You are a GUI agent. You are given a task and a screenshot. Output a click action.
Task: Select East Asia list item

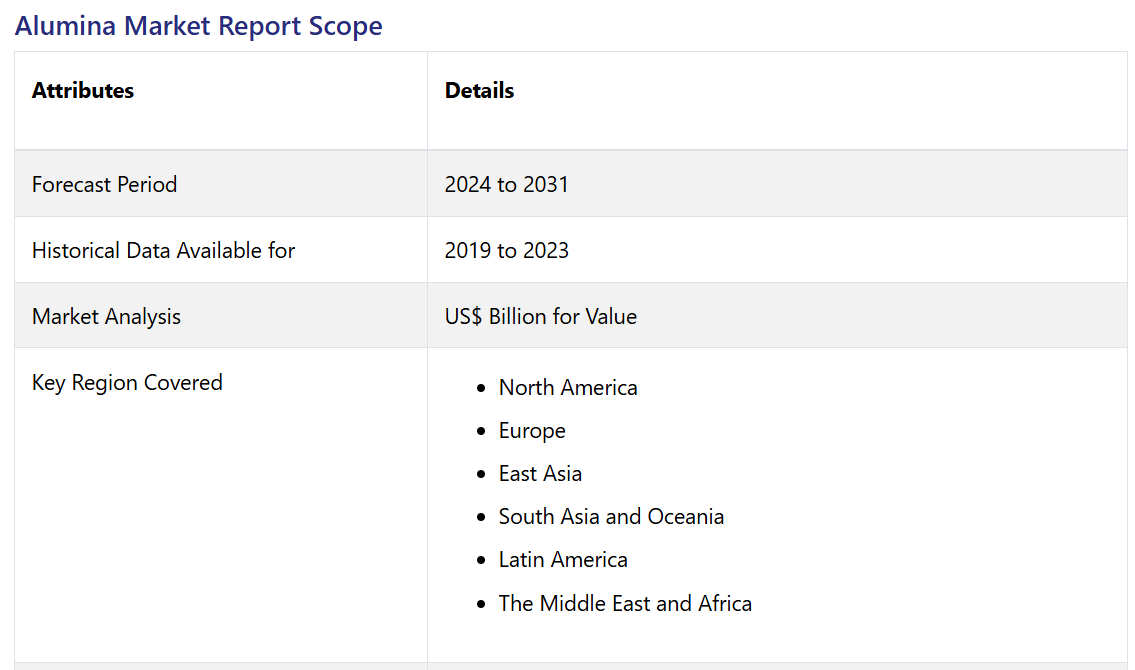(540, 473)
